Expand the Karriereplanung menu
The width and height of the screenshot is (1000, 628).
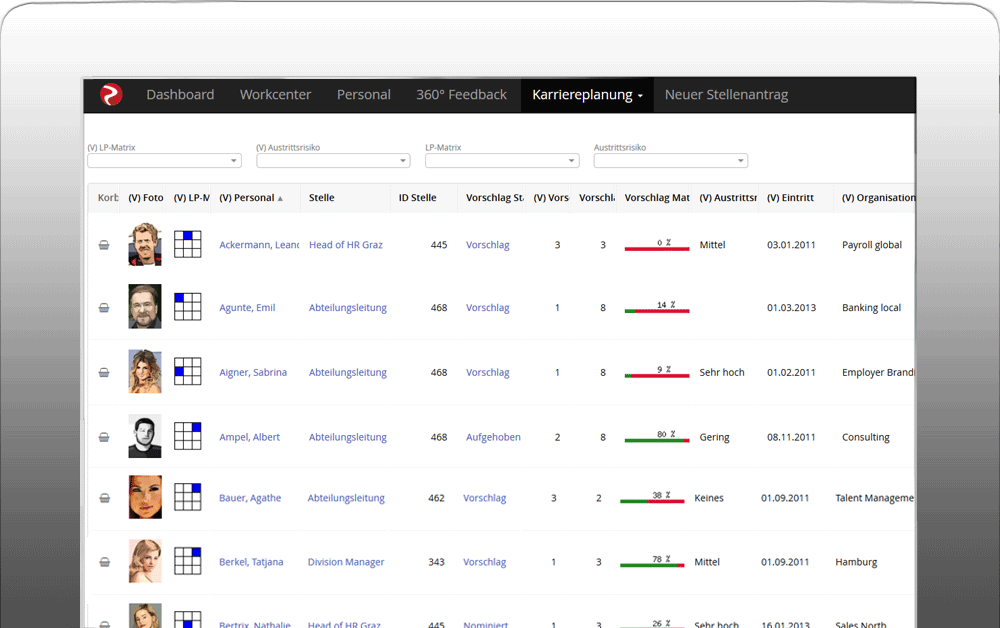(x=587, y=95)
